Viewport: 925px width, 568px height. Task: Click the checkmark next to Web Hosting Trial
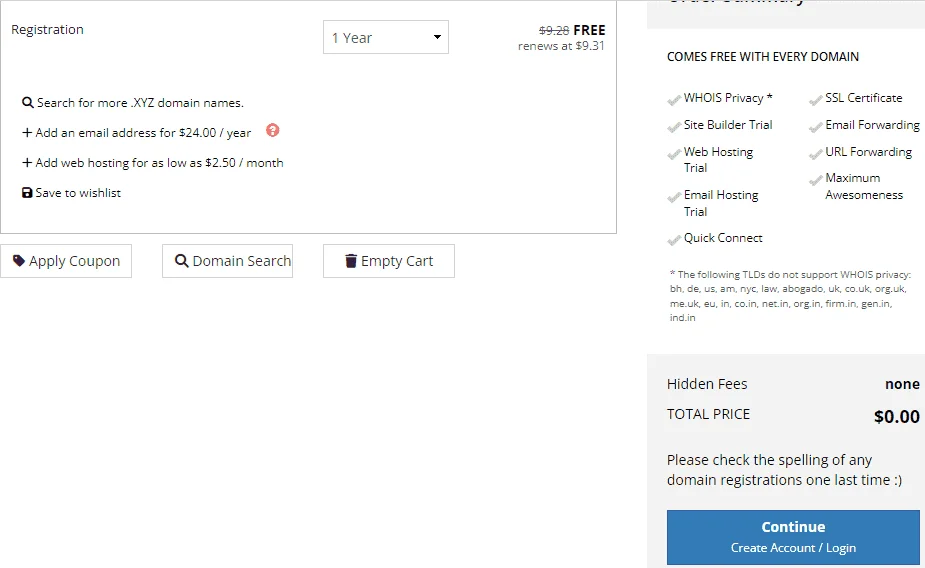(674, 154)
